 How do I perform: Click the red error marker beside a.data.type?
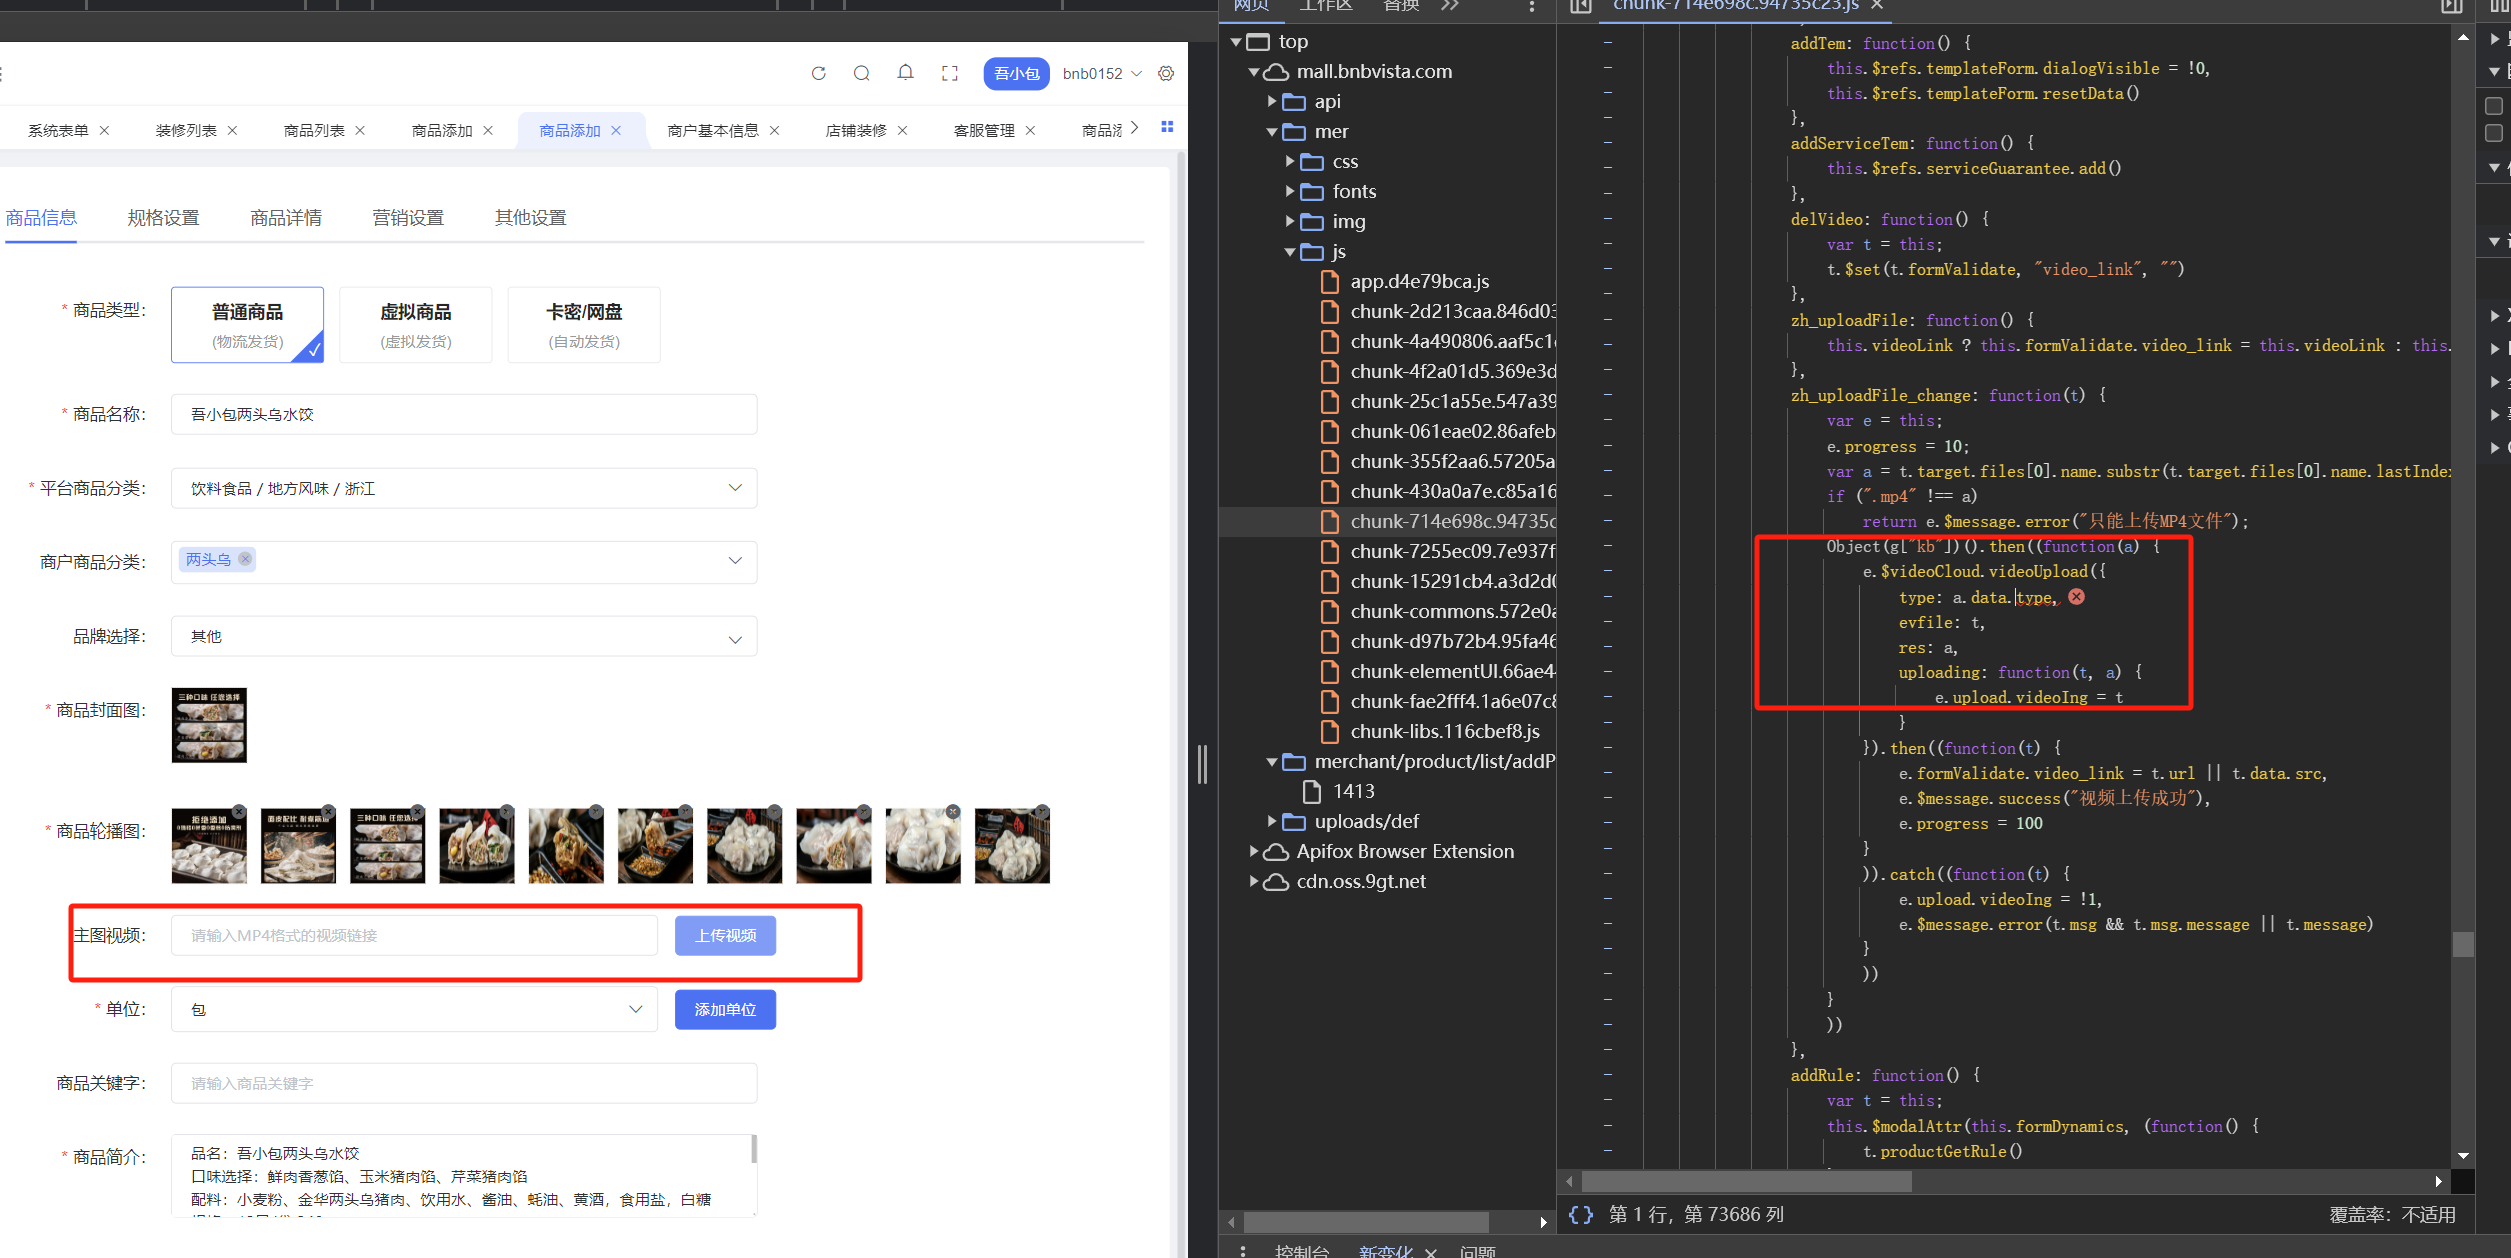2077,597
